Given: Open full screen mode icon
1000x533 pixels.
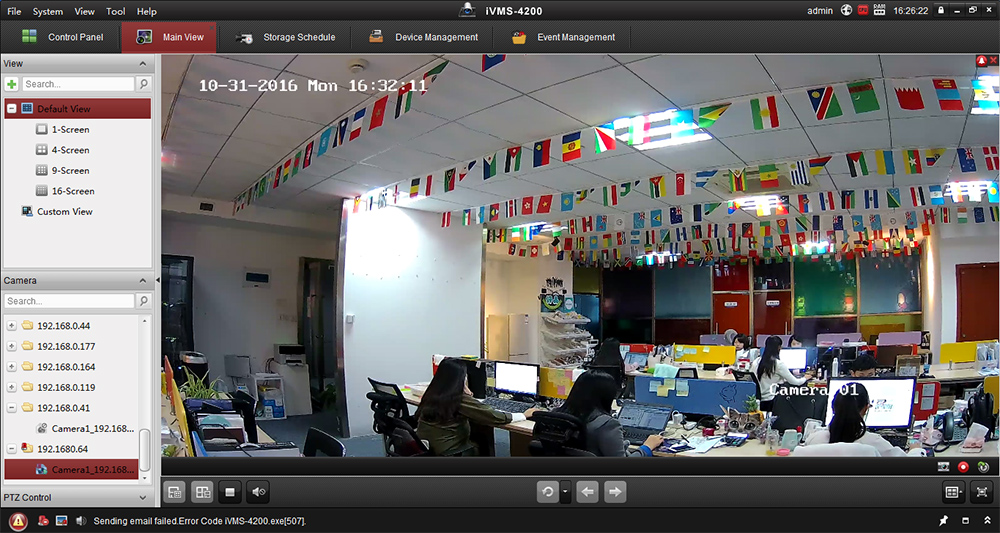Looking at the screenshot, I should tap(981, 491).
